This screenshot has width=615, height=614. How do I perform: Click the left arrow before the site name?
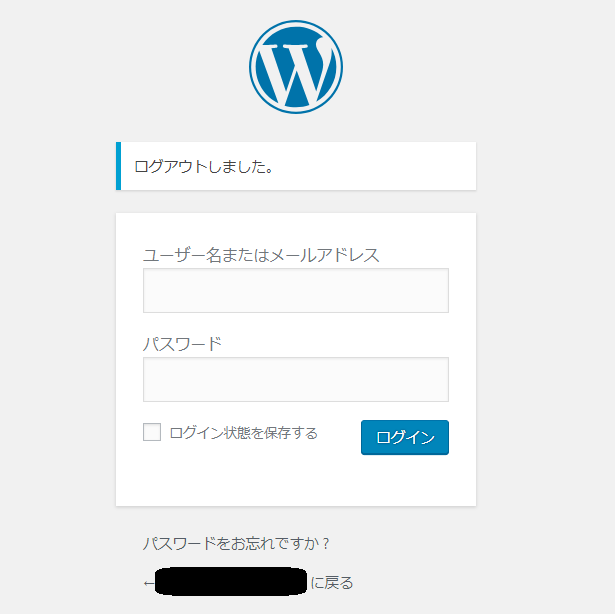pyautogui.click(x=149, y=583)
